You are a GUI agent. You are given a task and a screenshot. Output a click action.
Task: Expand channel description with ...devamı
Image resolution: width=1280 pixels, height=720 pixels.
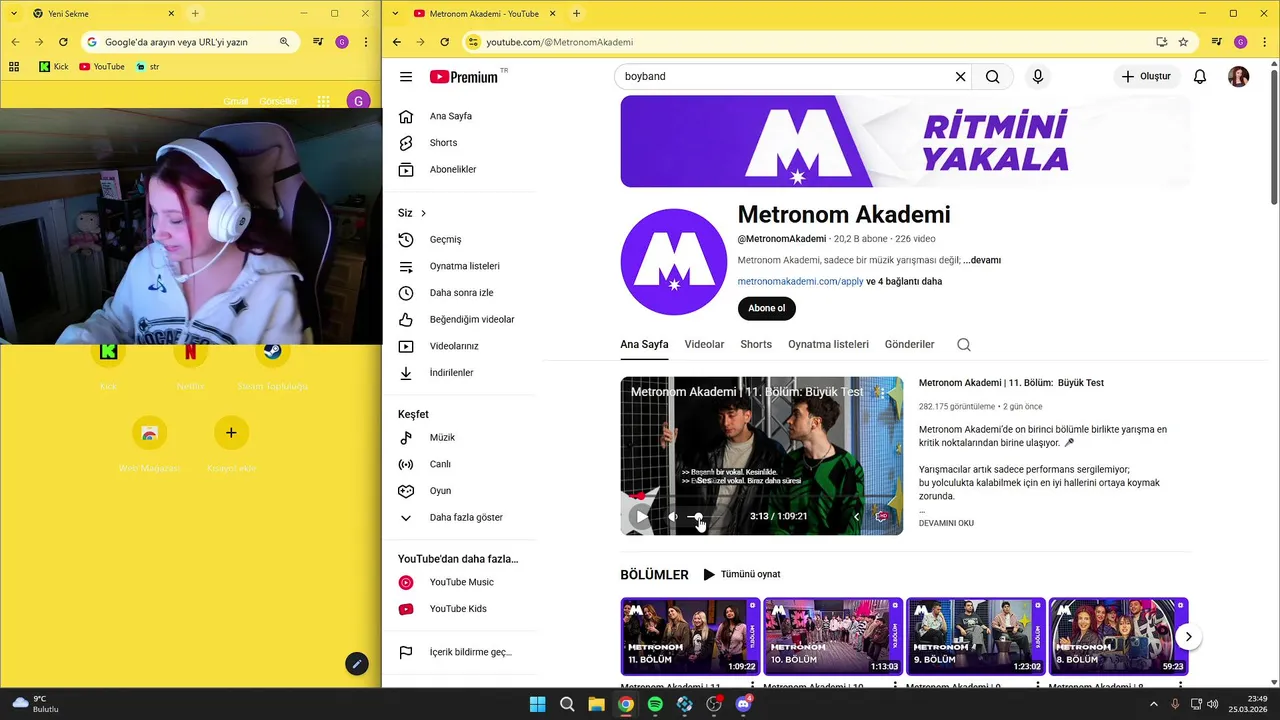[x=982, y=260]
